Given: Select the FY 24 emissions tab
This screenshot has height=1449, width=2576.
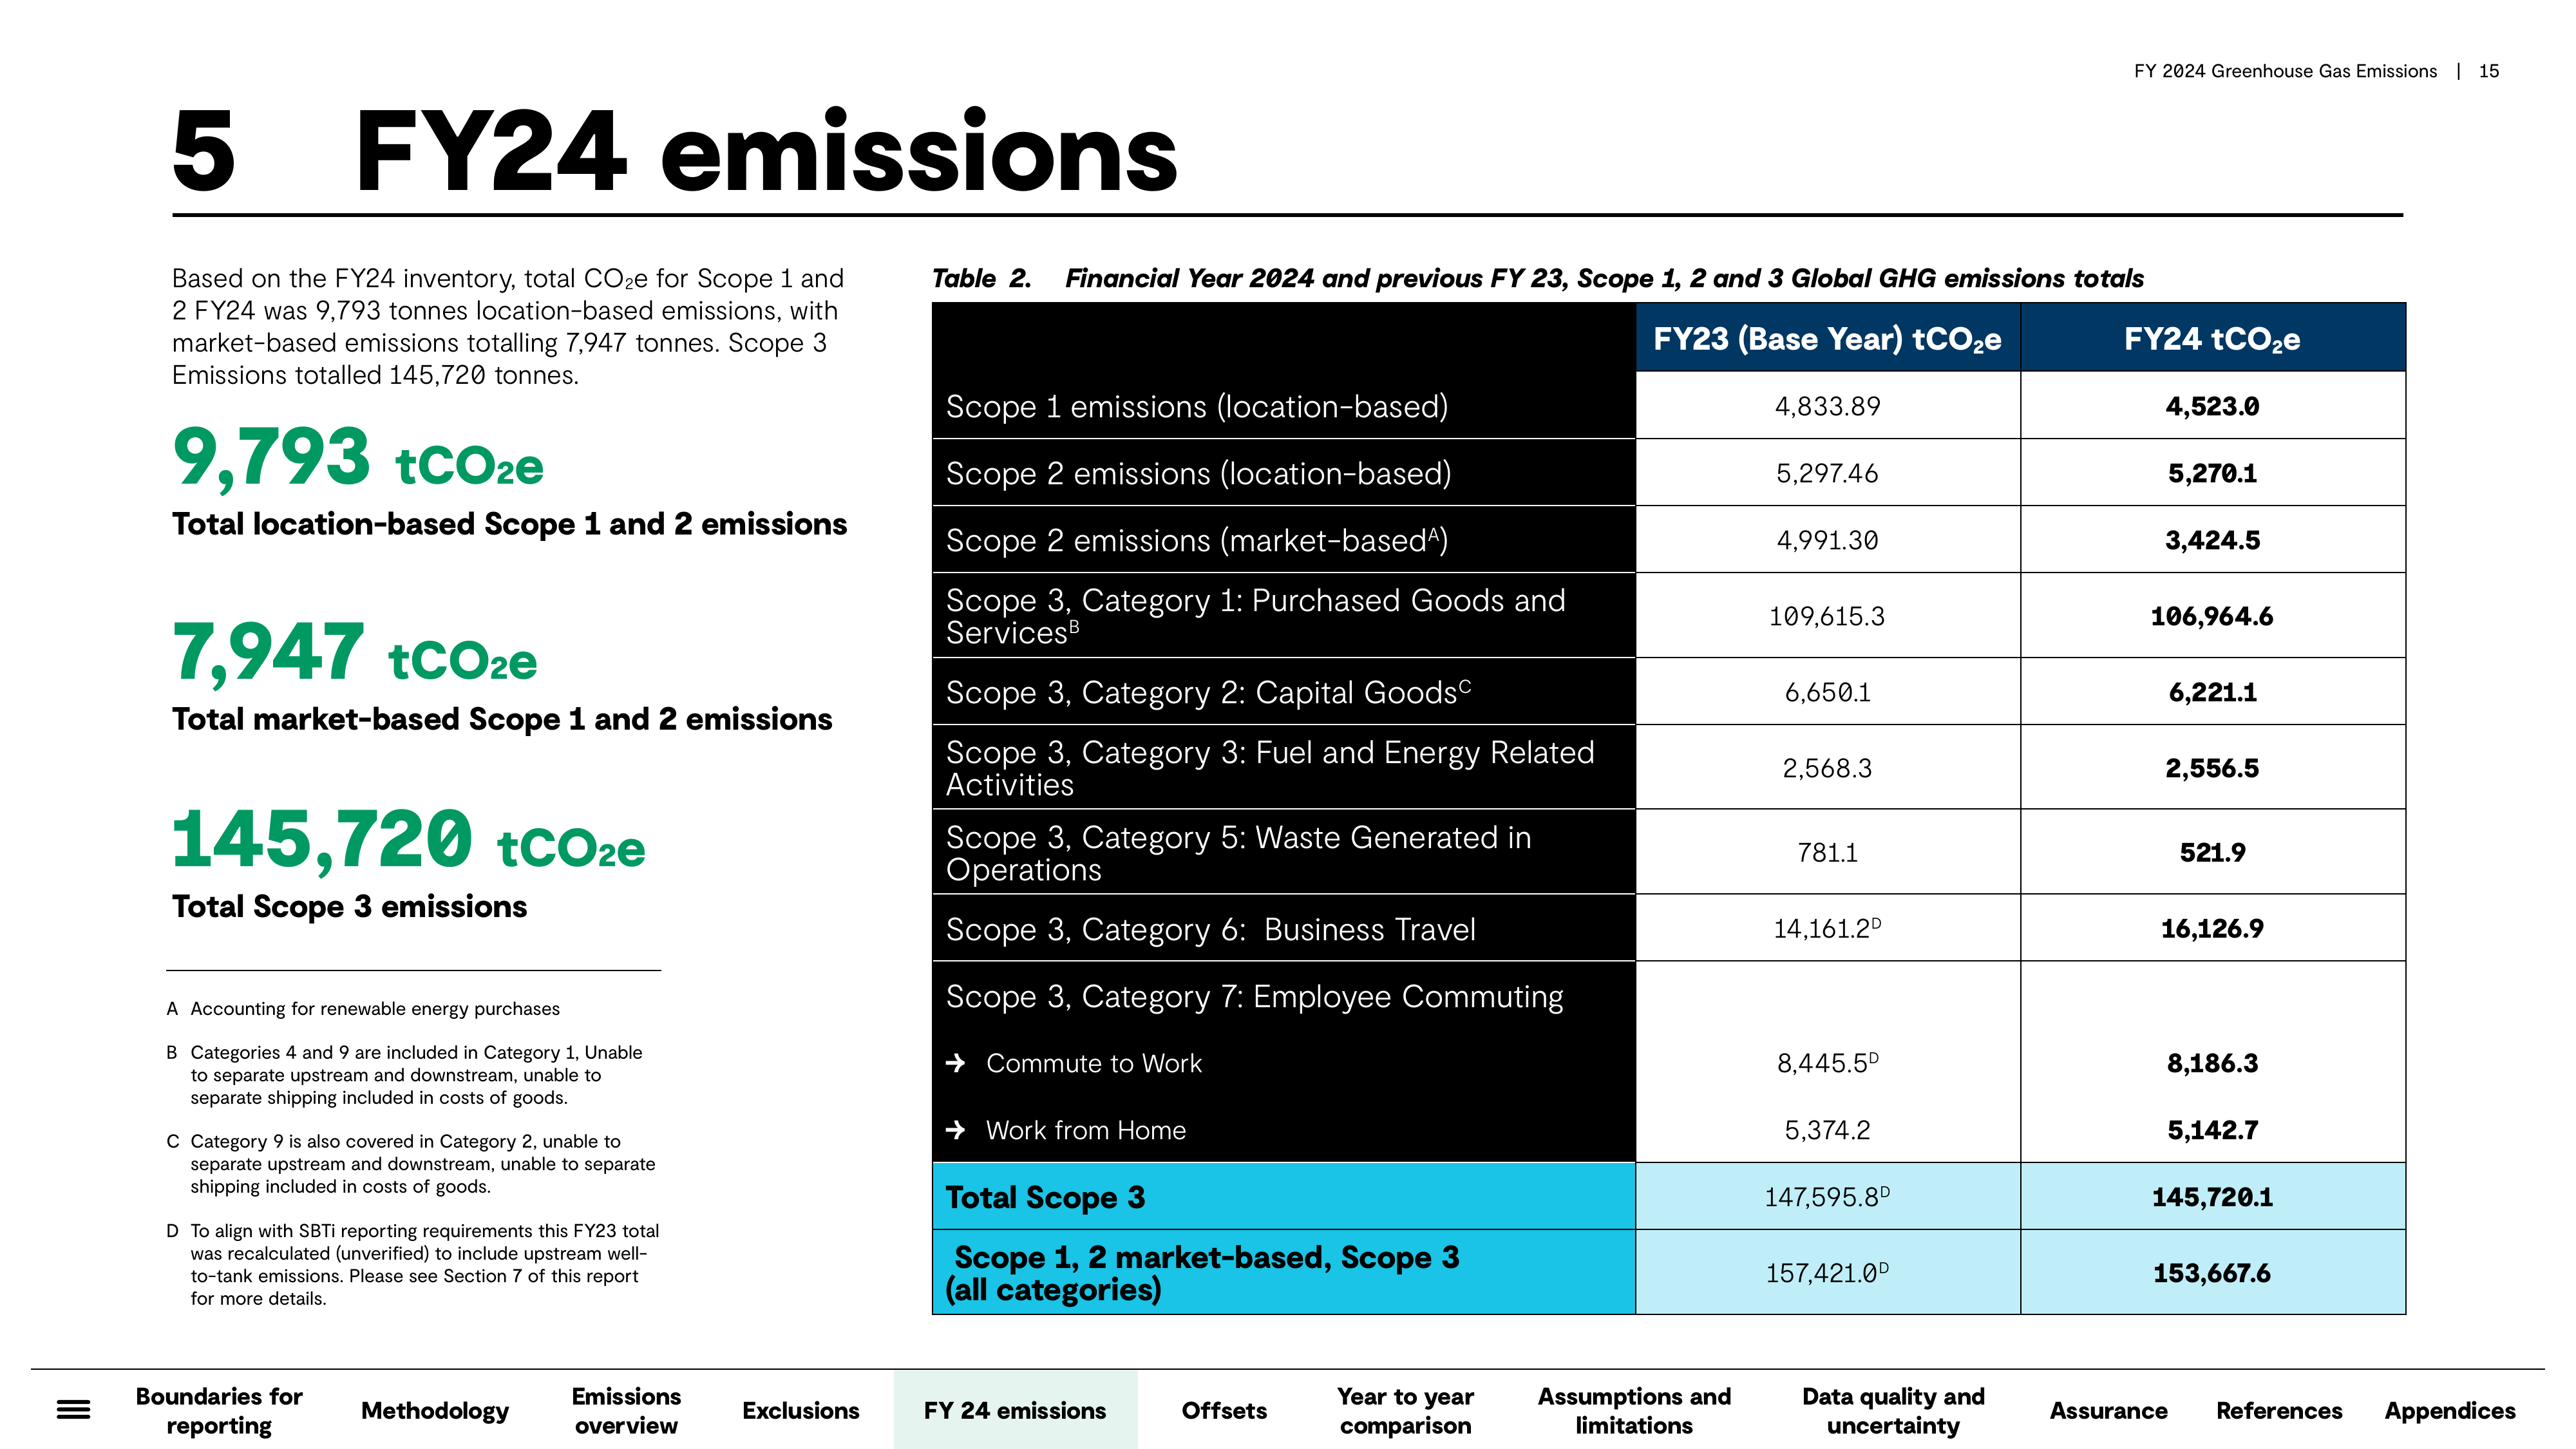Looking at the screenshot, I should pyautogui.click(x=1015, y=1410).
